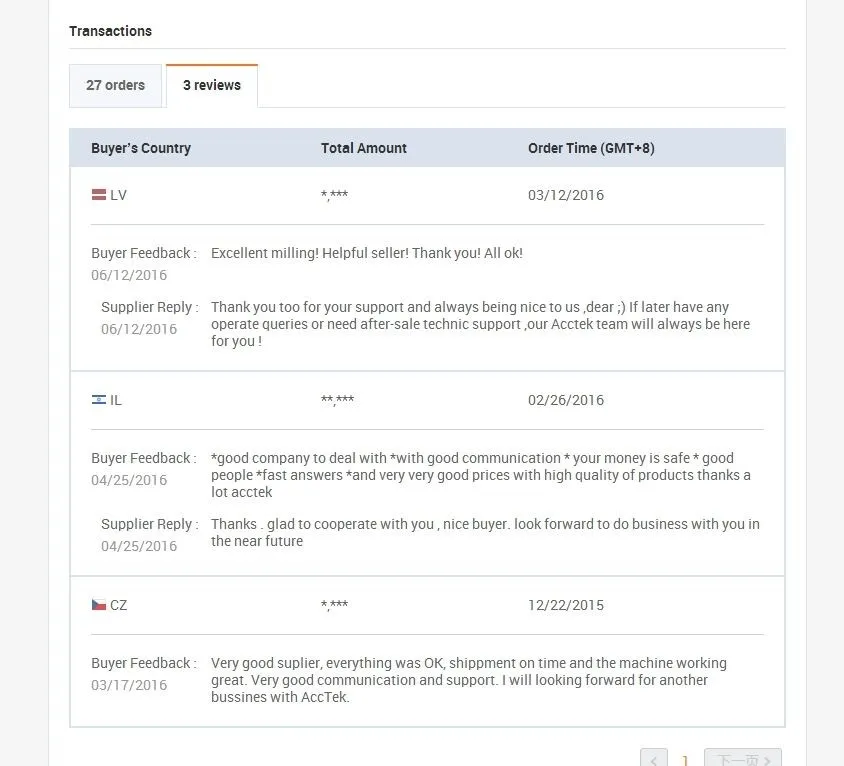844x766 pixels.
Task: Click the 03/12/2016 order date
Action: click(566, 195)
